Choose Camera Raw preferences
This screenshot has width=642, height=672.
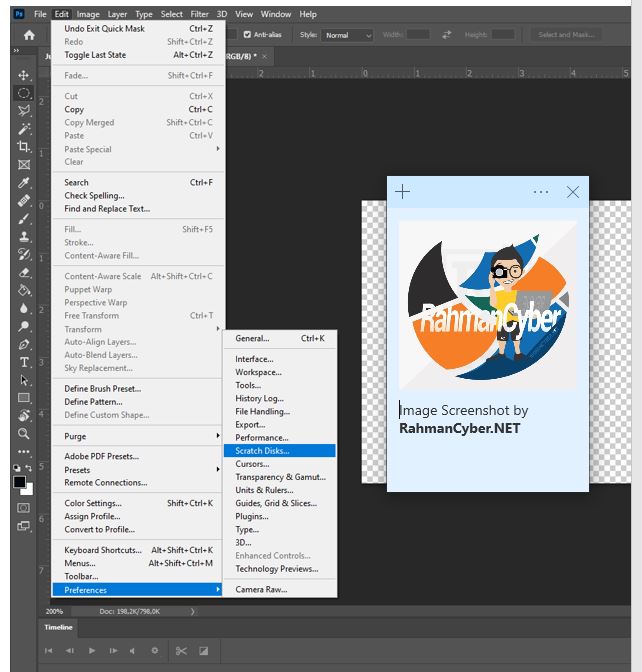(279, 590)
